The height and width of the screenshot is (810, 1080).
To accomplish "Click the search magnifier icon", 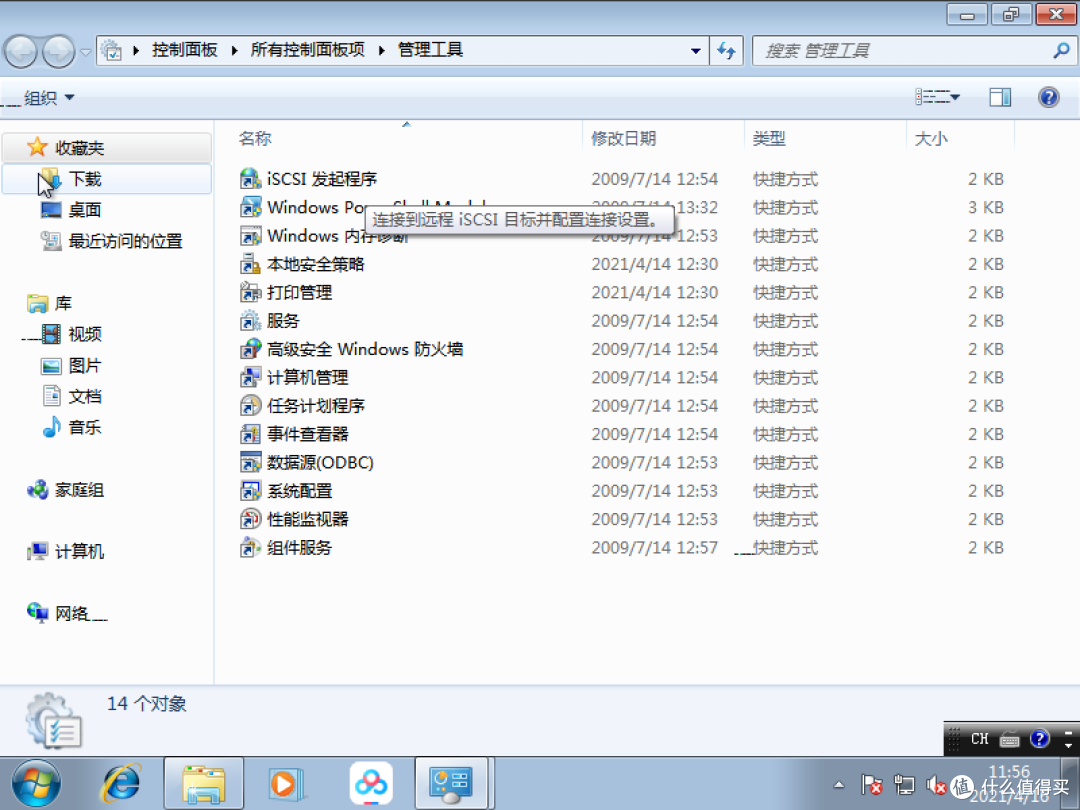I will 1061,50.
